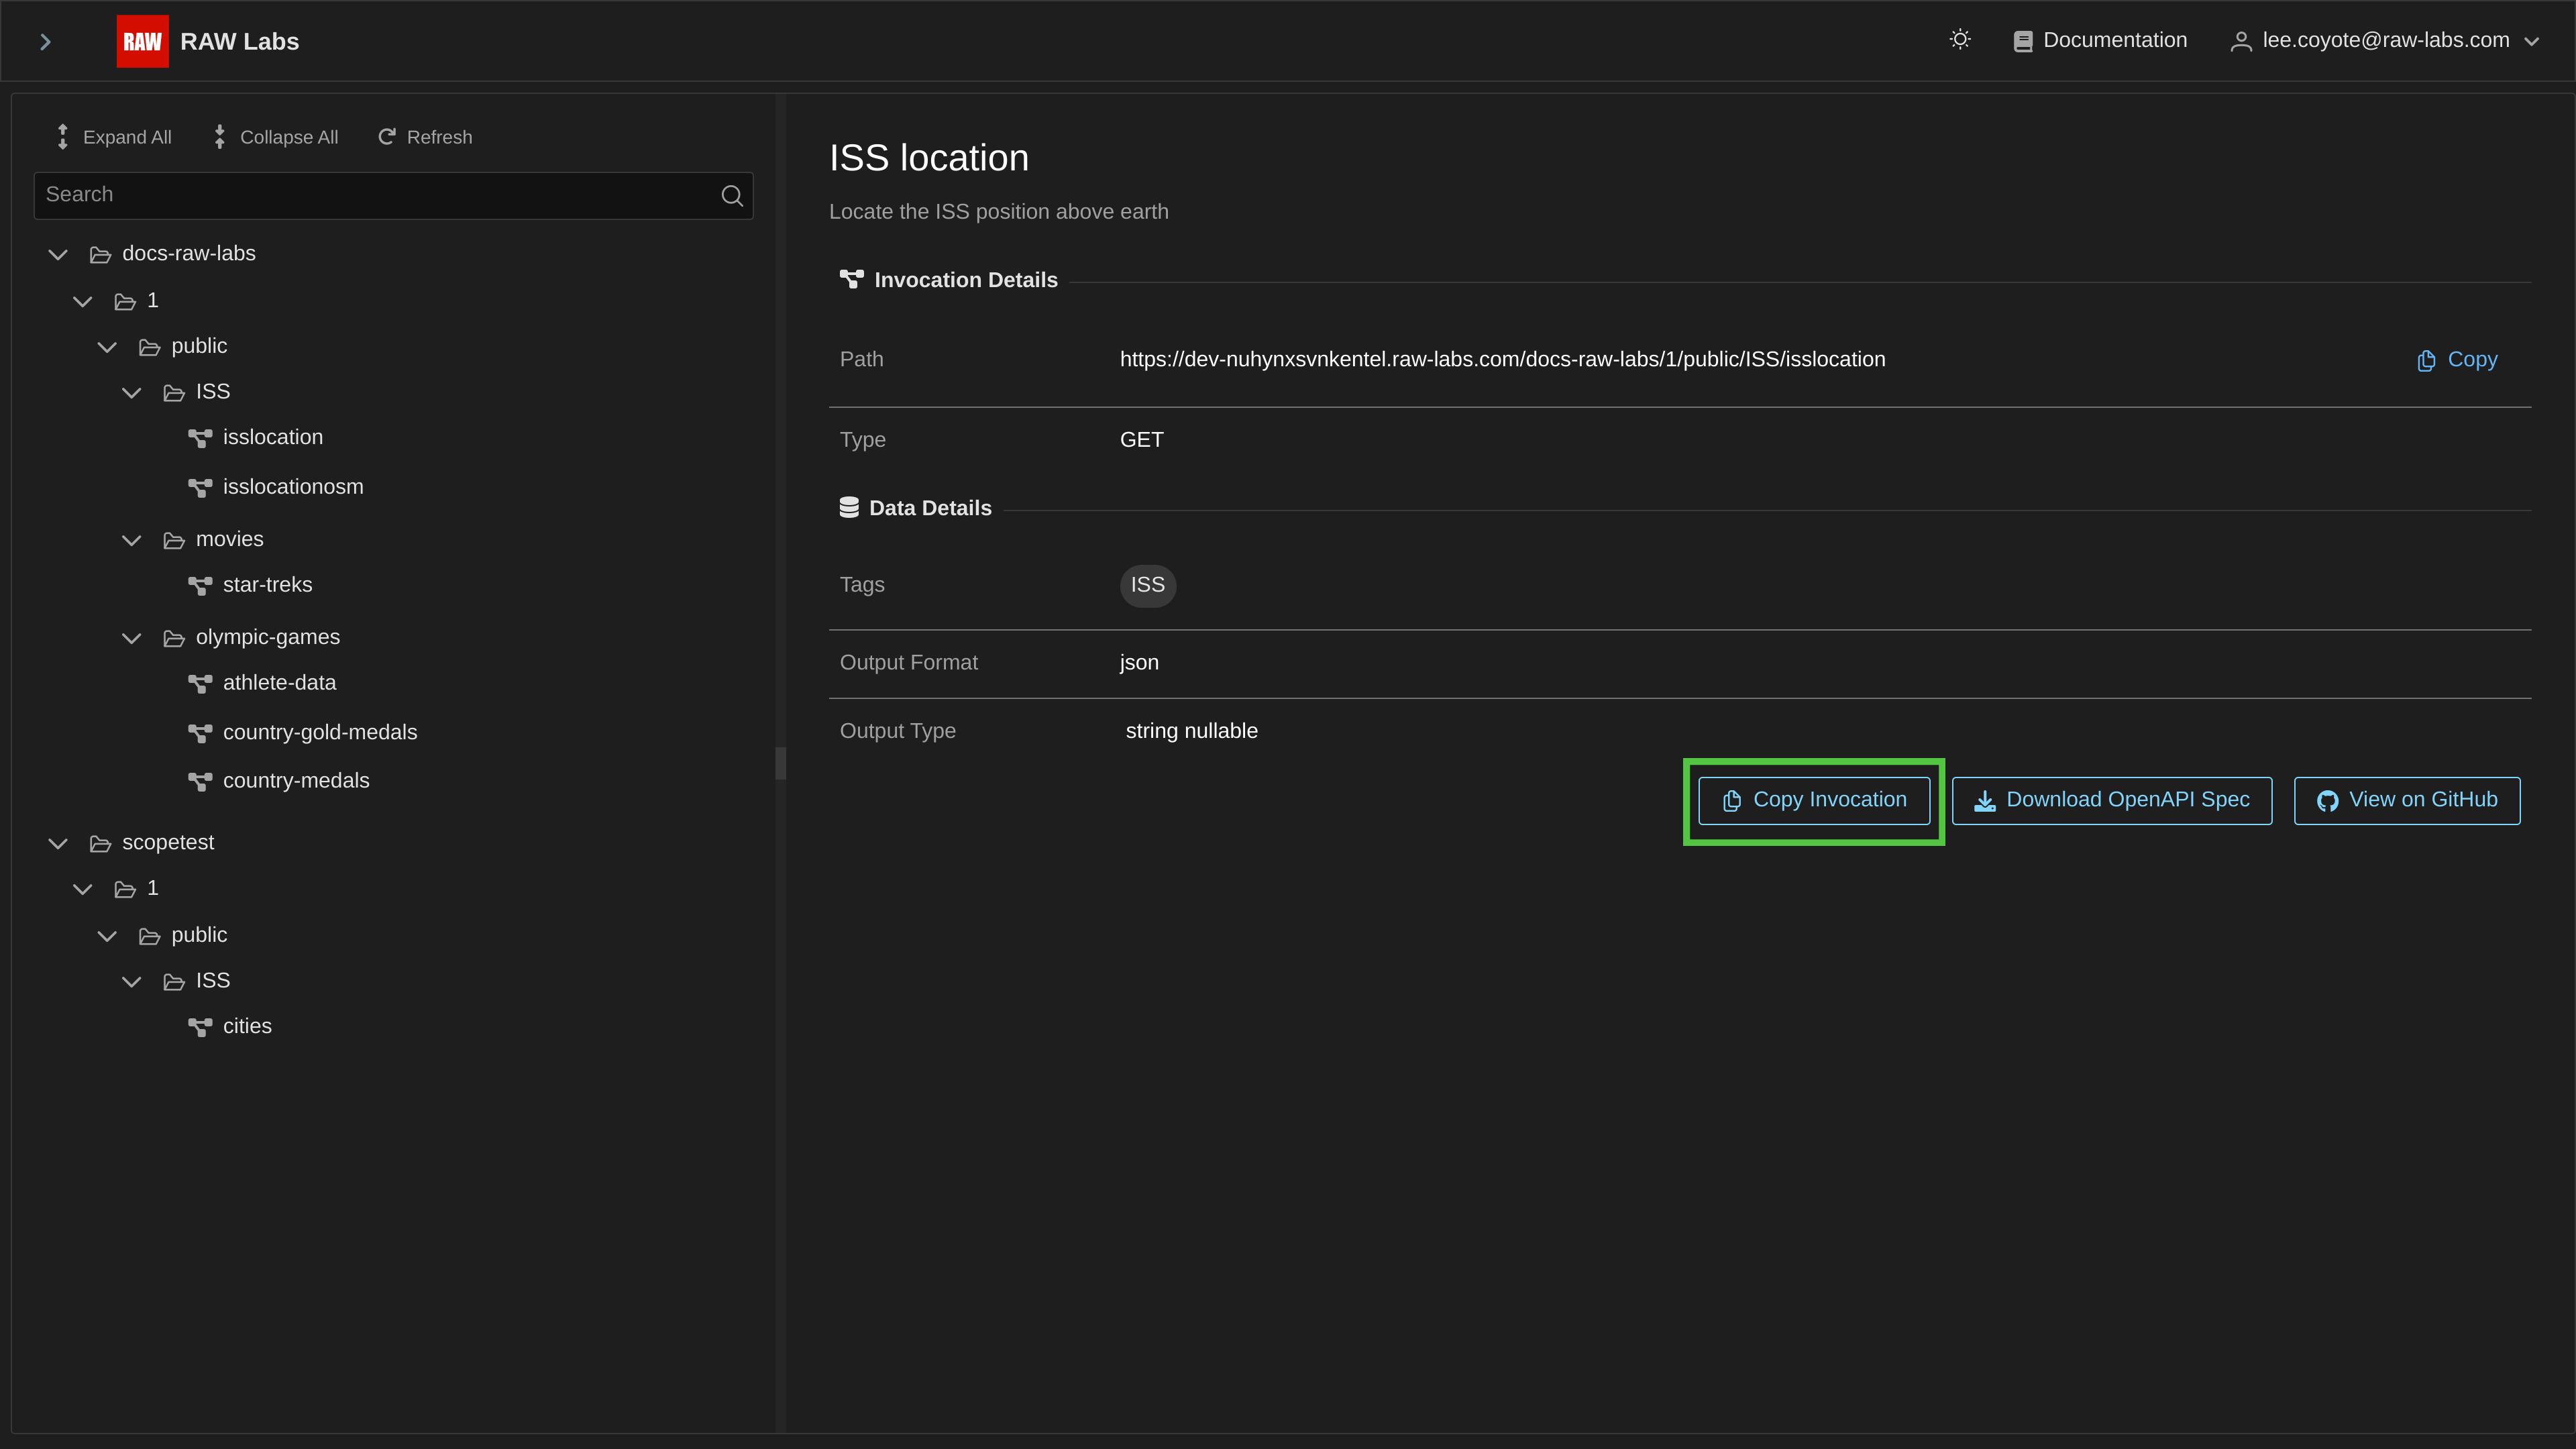Open the lee.coyote@raw-labs.com account dropdown
The height and width of the screenshot is (1449, 2576).
tap(2385, 40)
